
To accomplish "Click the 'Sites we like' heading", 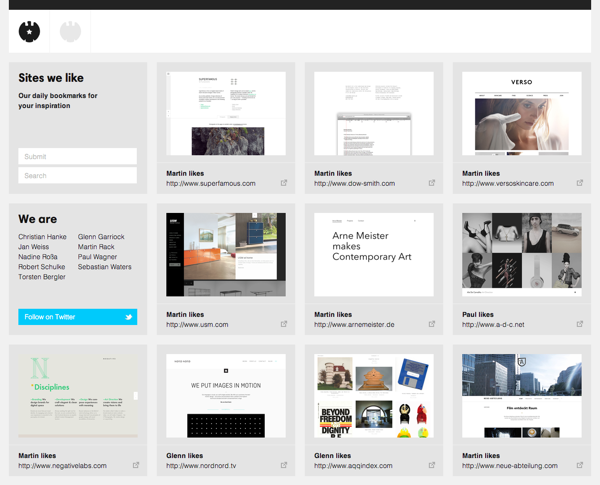I will [51, 78].
